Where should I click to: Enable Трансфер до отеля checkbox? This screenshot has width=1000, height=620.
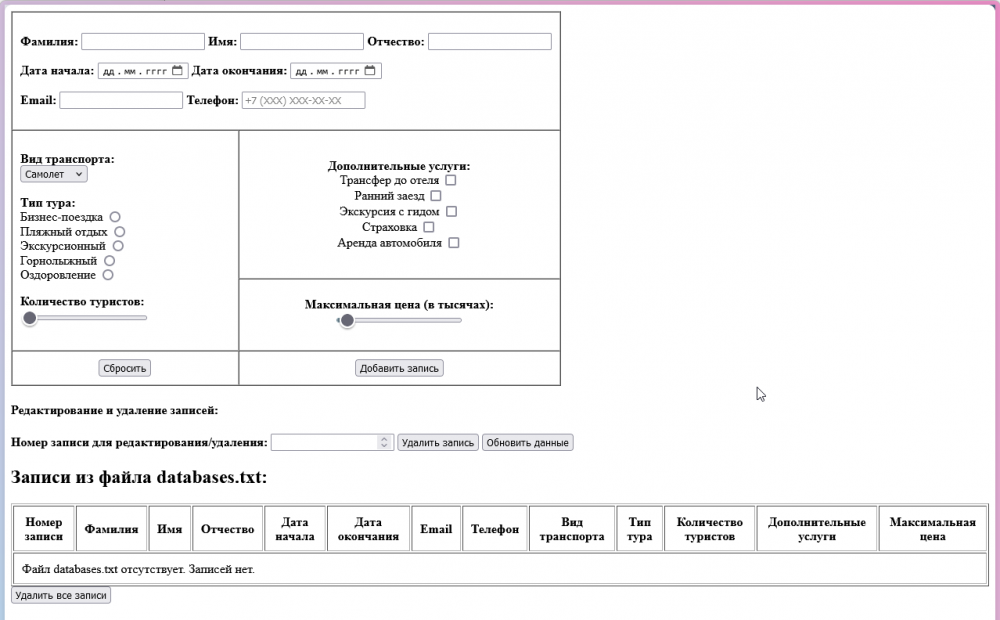point(451,181)
